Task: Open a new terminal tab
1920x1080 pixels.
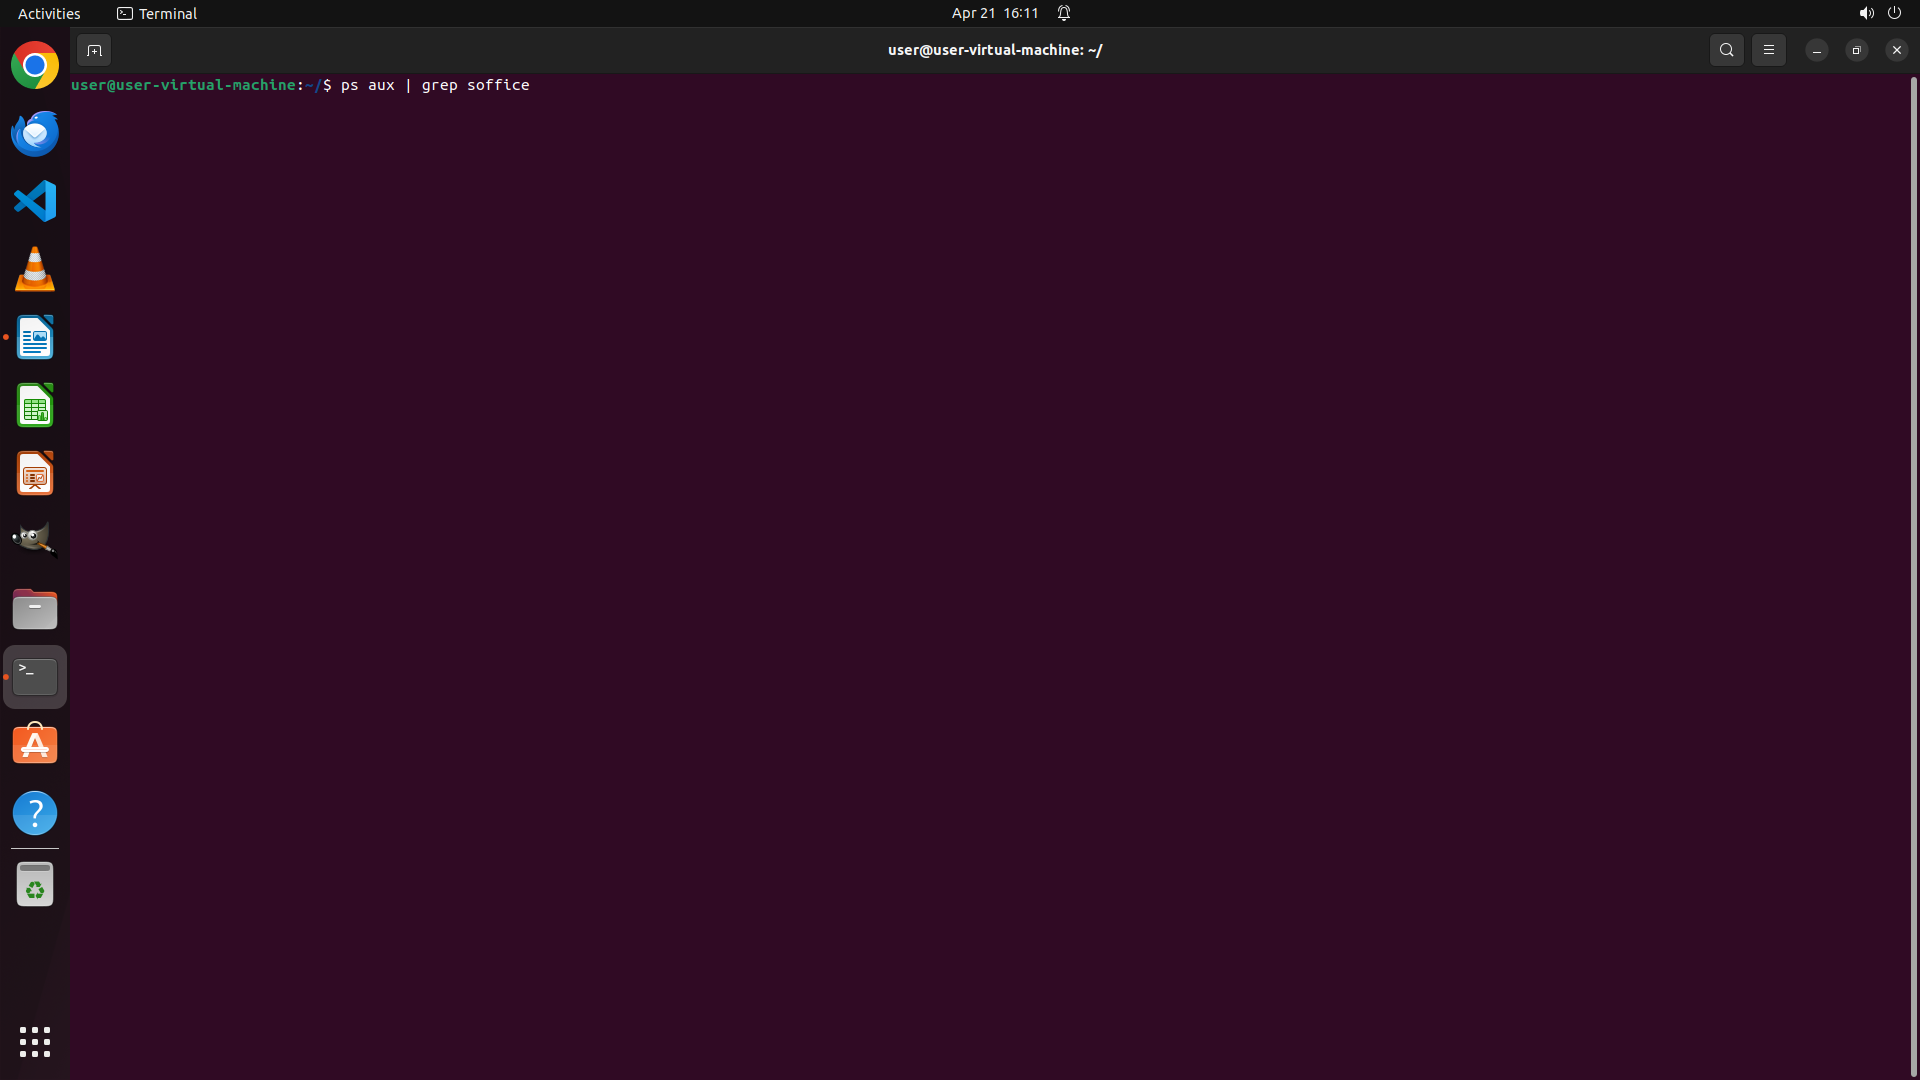Action: point(94,50)
